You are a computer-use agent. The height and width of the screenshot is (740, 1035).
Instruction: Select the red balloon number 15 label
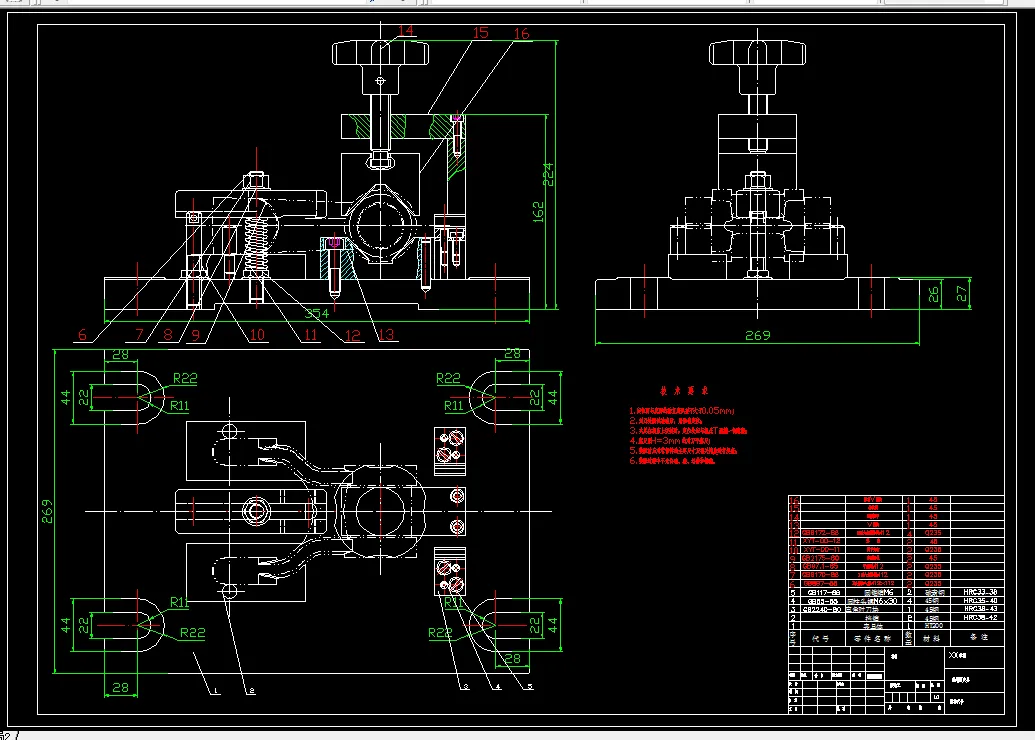[x=481, y=32]
